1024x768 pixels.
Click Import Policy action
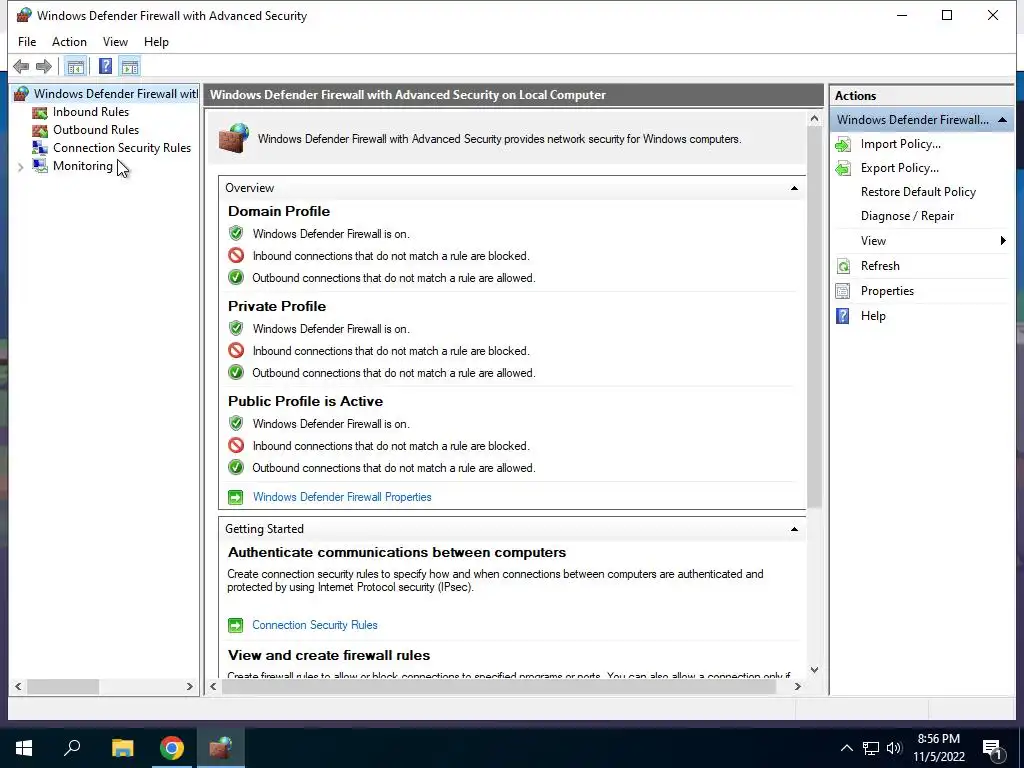[x=901, y=144]
